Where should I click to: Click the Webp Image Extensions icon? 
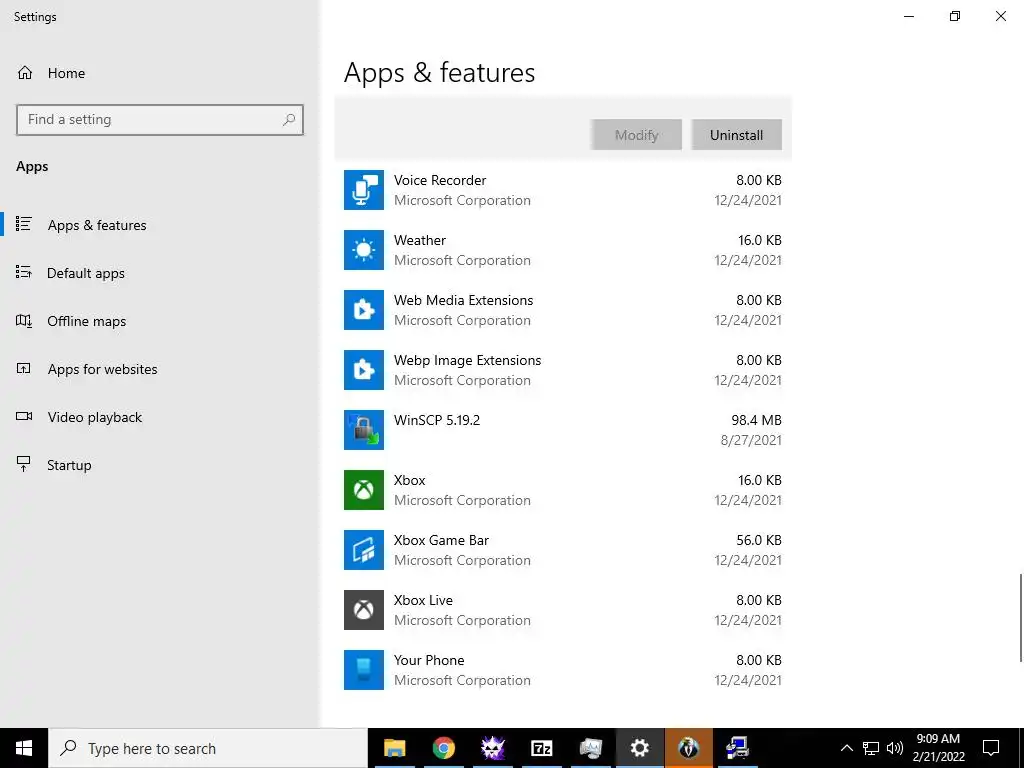pos(364,370)
